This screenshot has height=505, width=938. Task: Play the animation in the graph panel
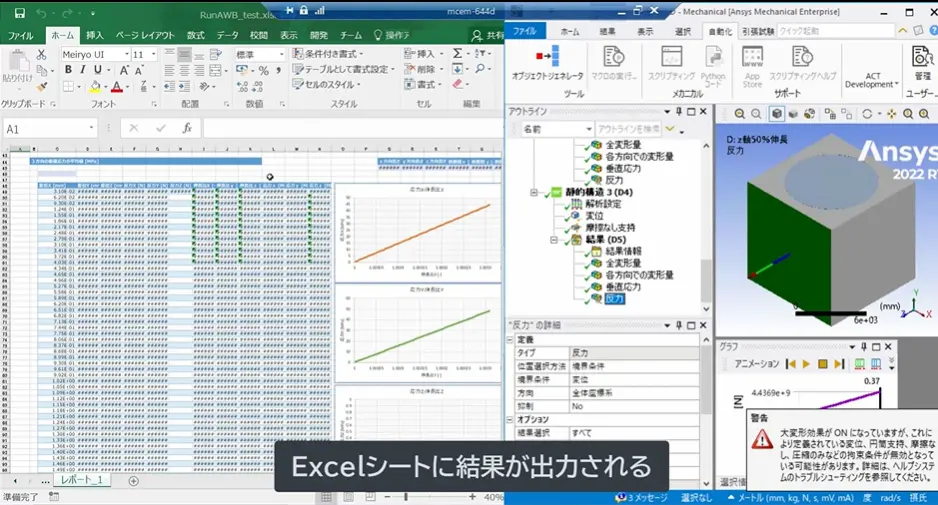click(806, 364)
